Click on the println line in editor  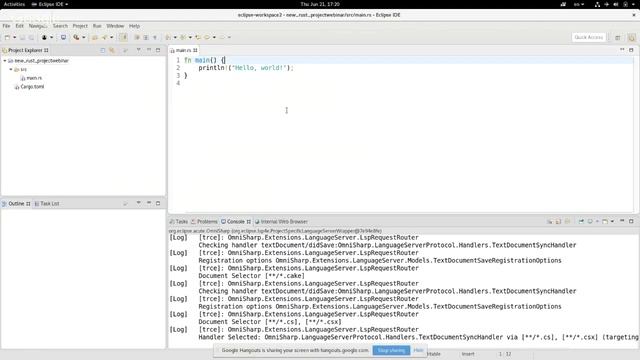(246, 68)
